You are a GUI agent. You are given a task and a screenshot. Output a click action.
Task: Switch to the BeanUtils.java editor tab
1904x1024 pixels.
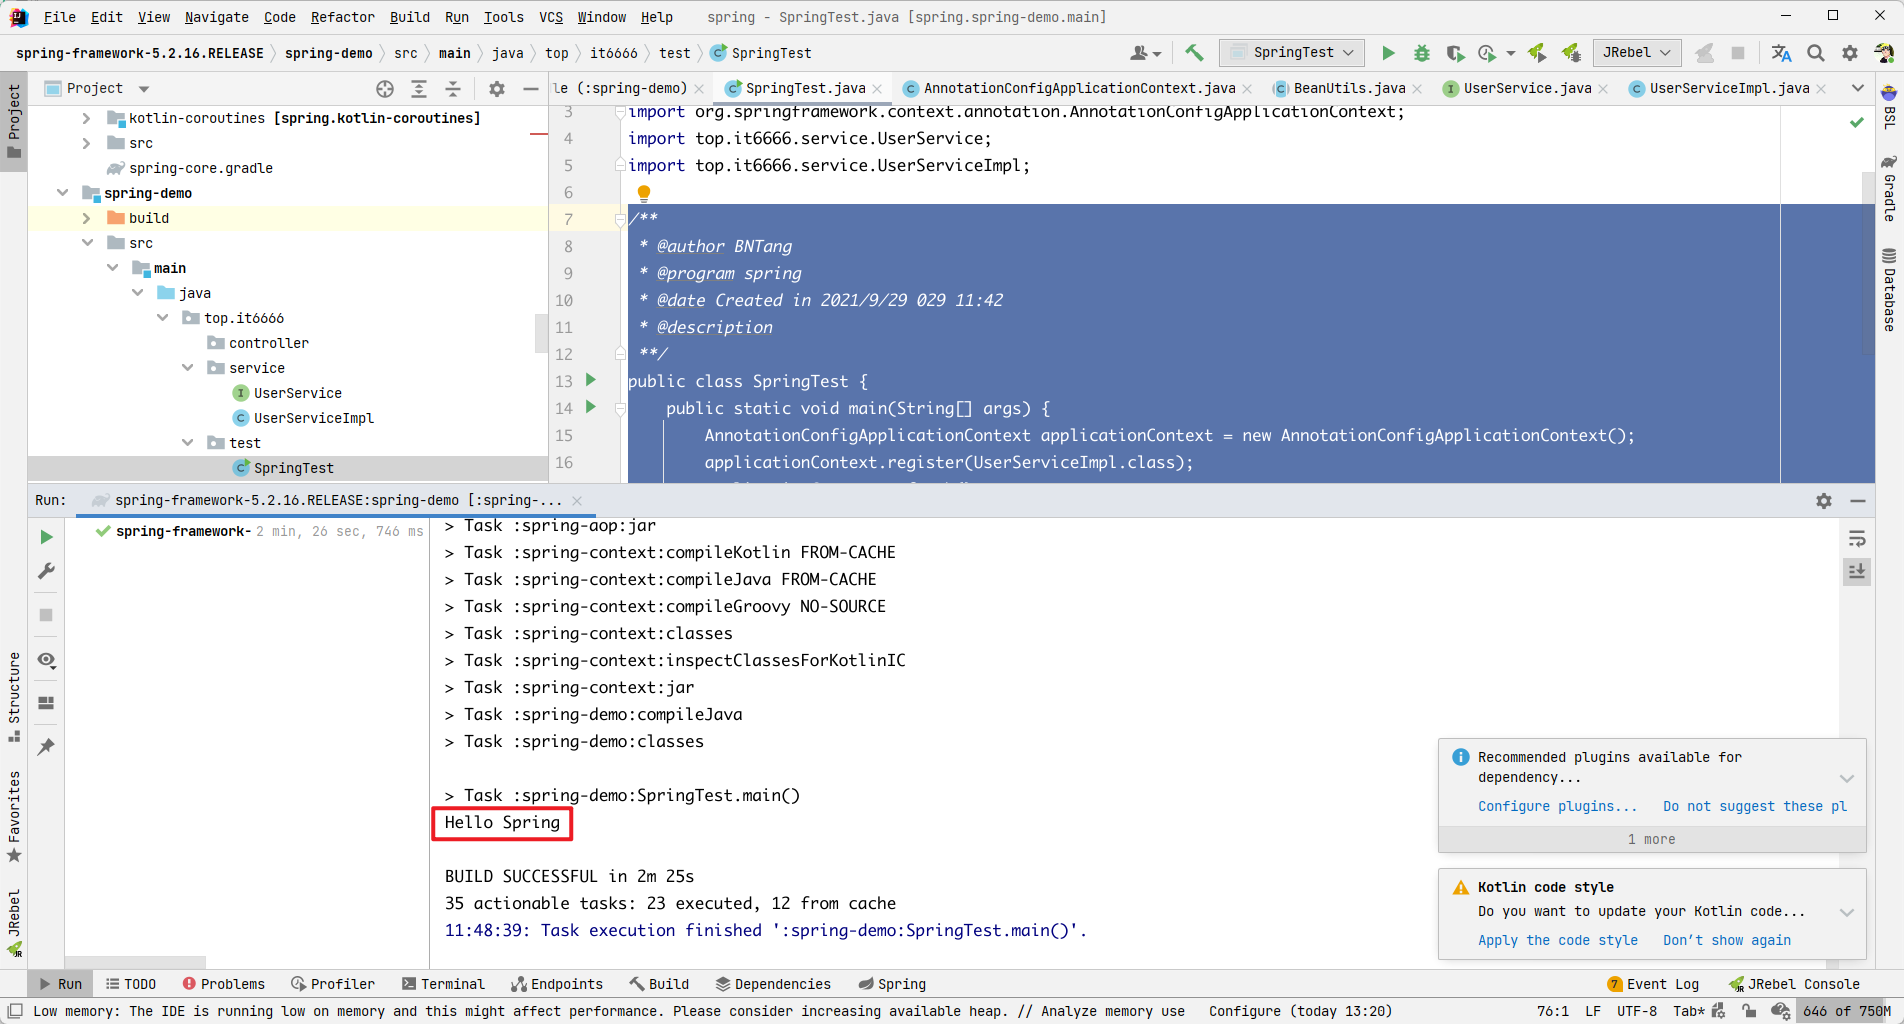[1348, 89]
